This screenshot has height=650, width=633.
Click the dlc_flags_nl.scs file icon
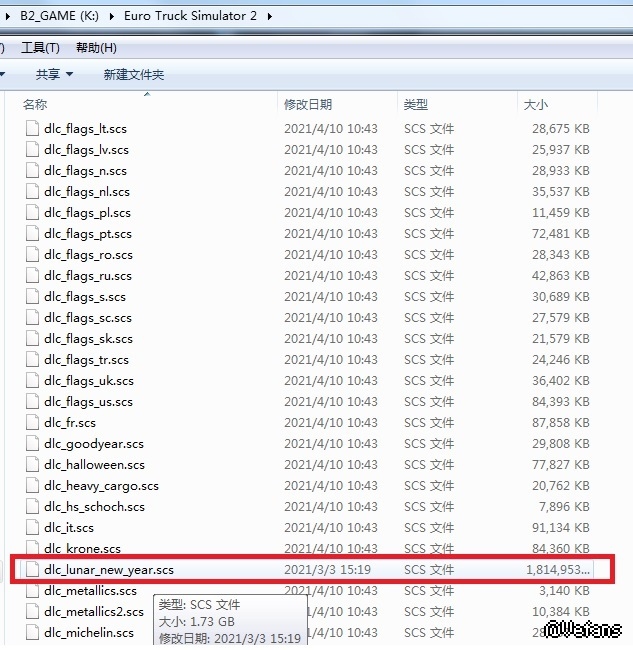point(32,192)
